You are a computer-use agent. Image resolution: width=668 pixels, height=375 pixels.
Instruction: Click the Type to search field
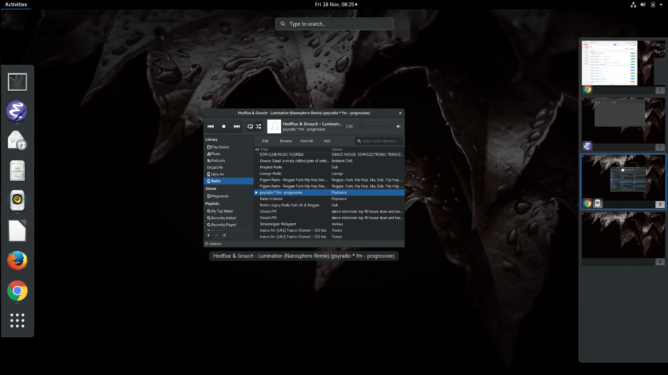(334, 24)
